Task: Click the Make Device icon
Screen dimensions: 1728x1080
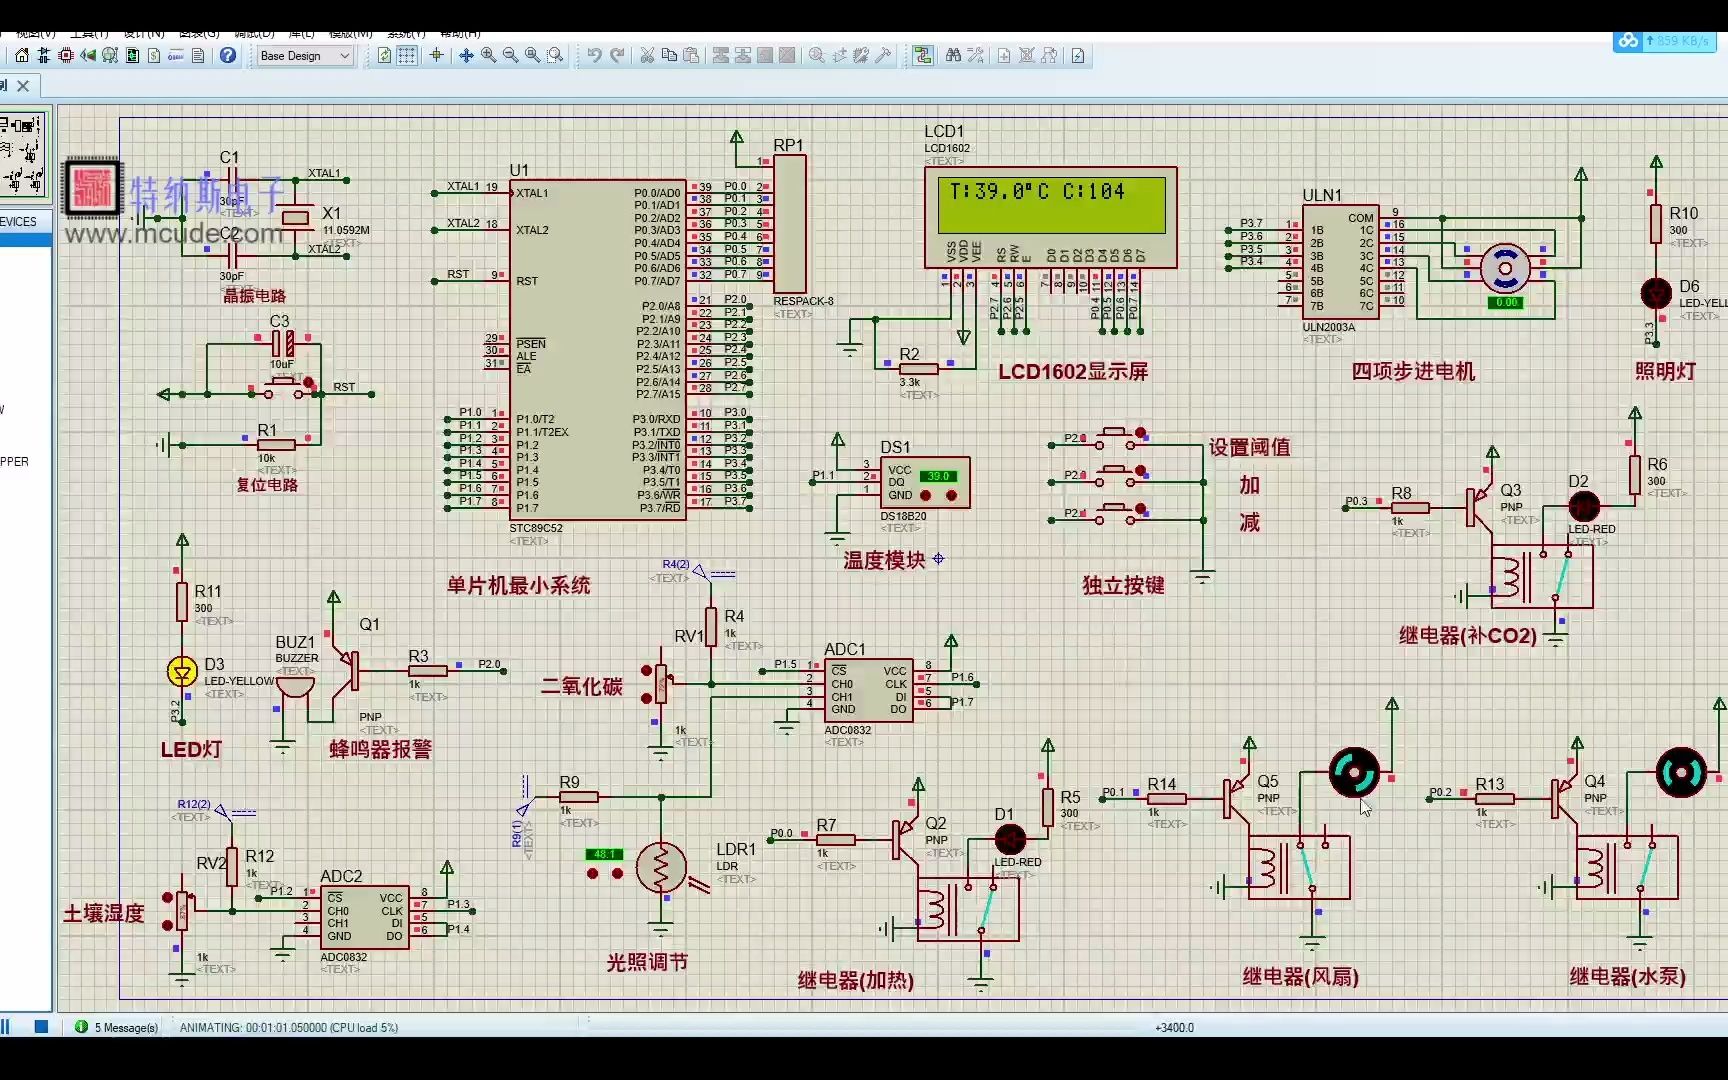Action: 839,56
